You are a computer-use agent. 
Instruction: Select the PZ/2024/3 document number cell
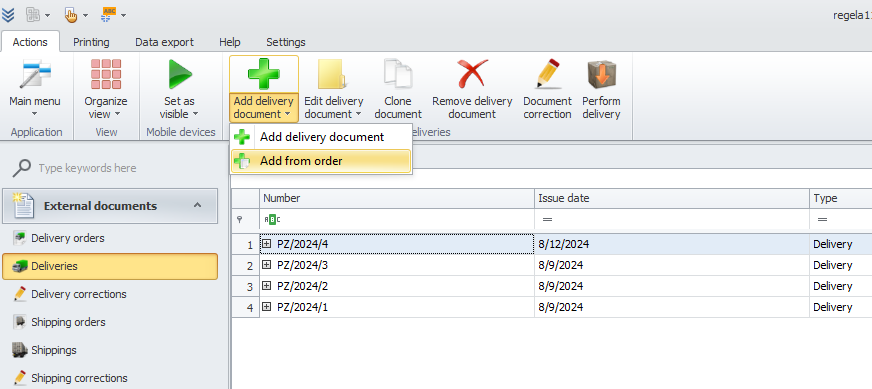397,265
